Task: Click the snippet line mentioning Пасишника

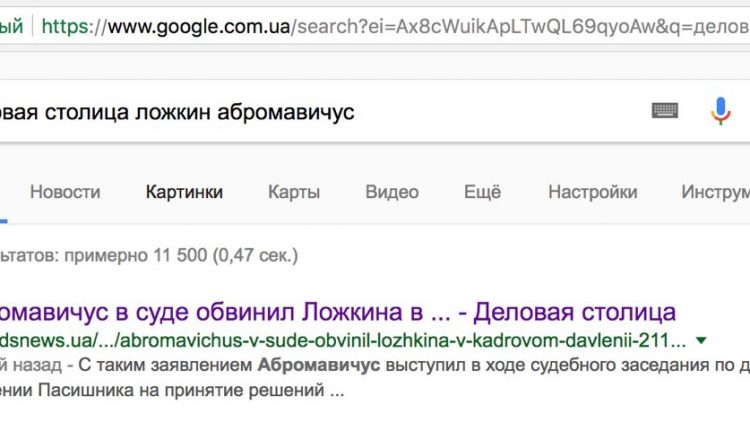Action: [172, 390]
